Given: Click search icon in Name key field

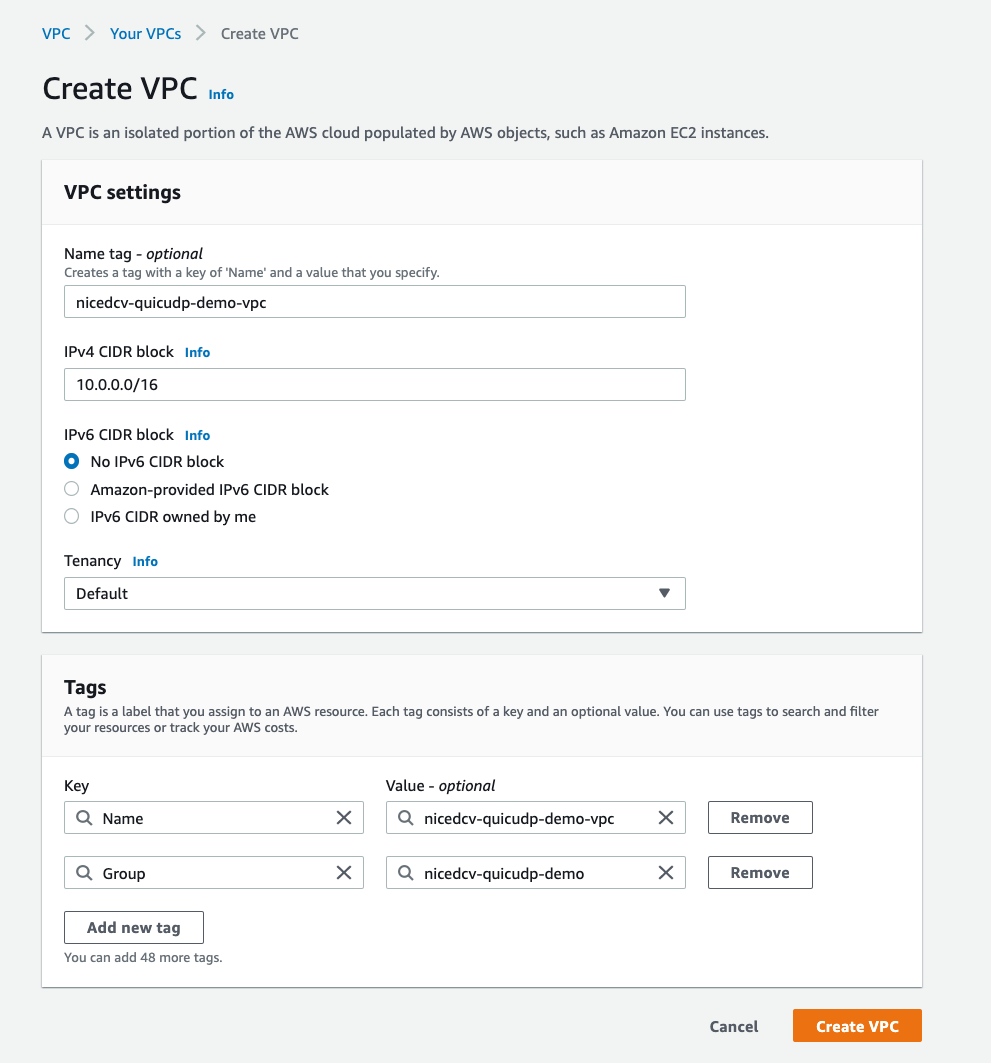Looking at the screenshot, I should click(x=84, y=818).
